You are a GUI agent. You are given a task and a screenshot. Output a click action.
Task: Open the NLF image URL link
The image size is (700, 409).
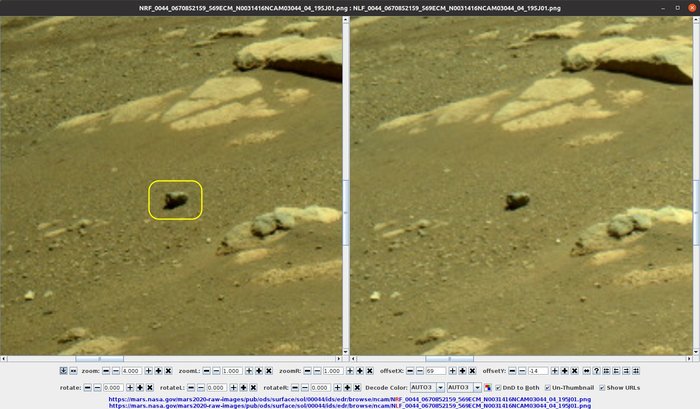350,405
